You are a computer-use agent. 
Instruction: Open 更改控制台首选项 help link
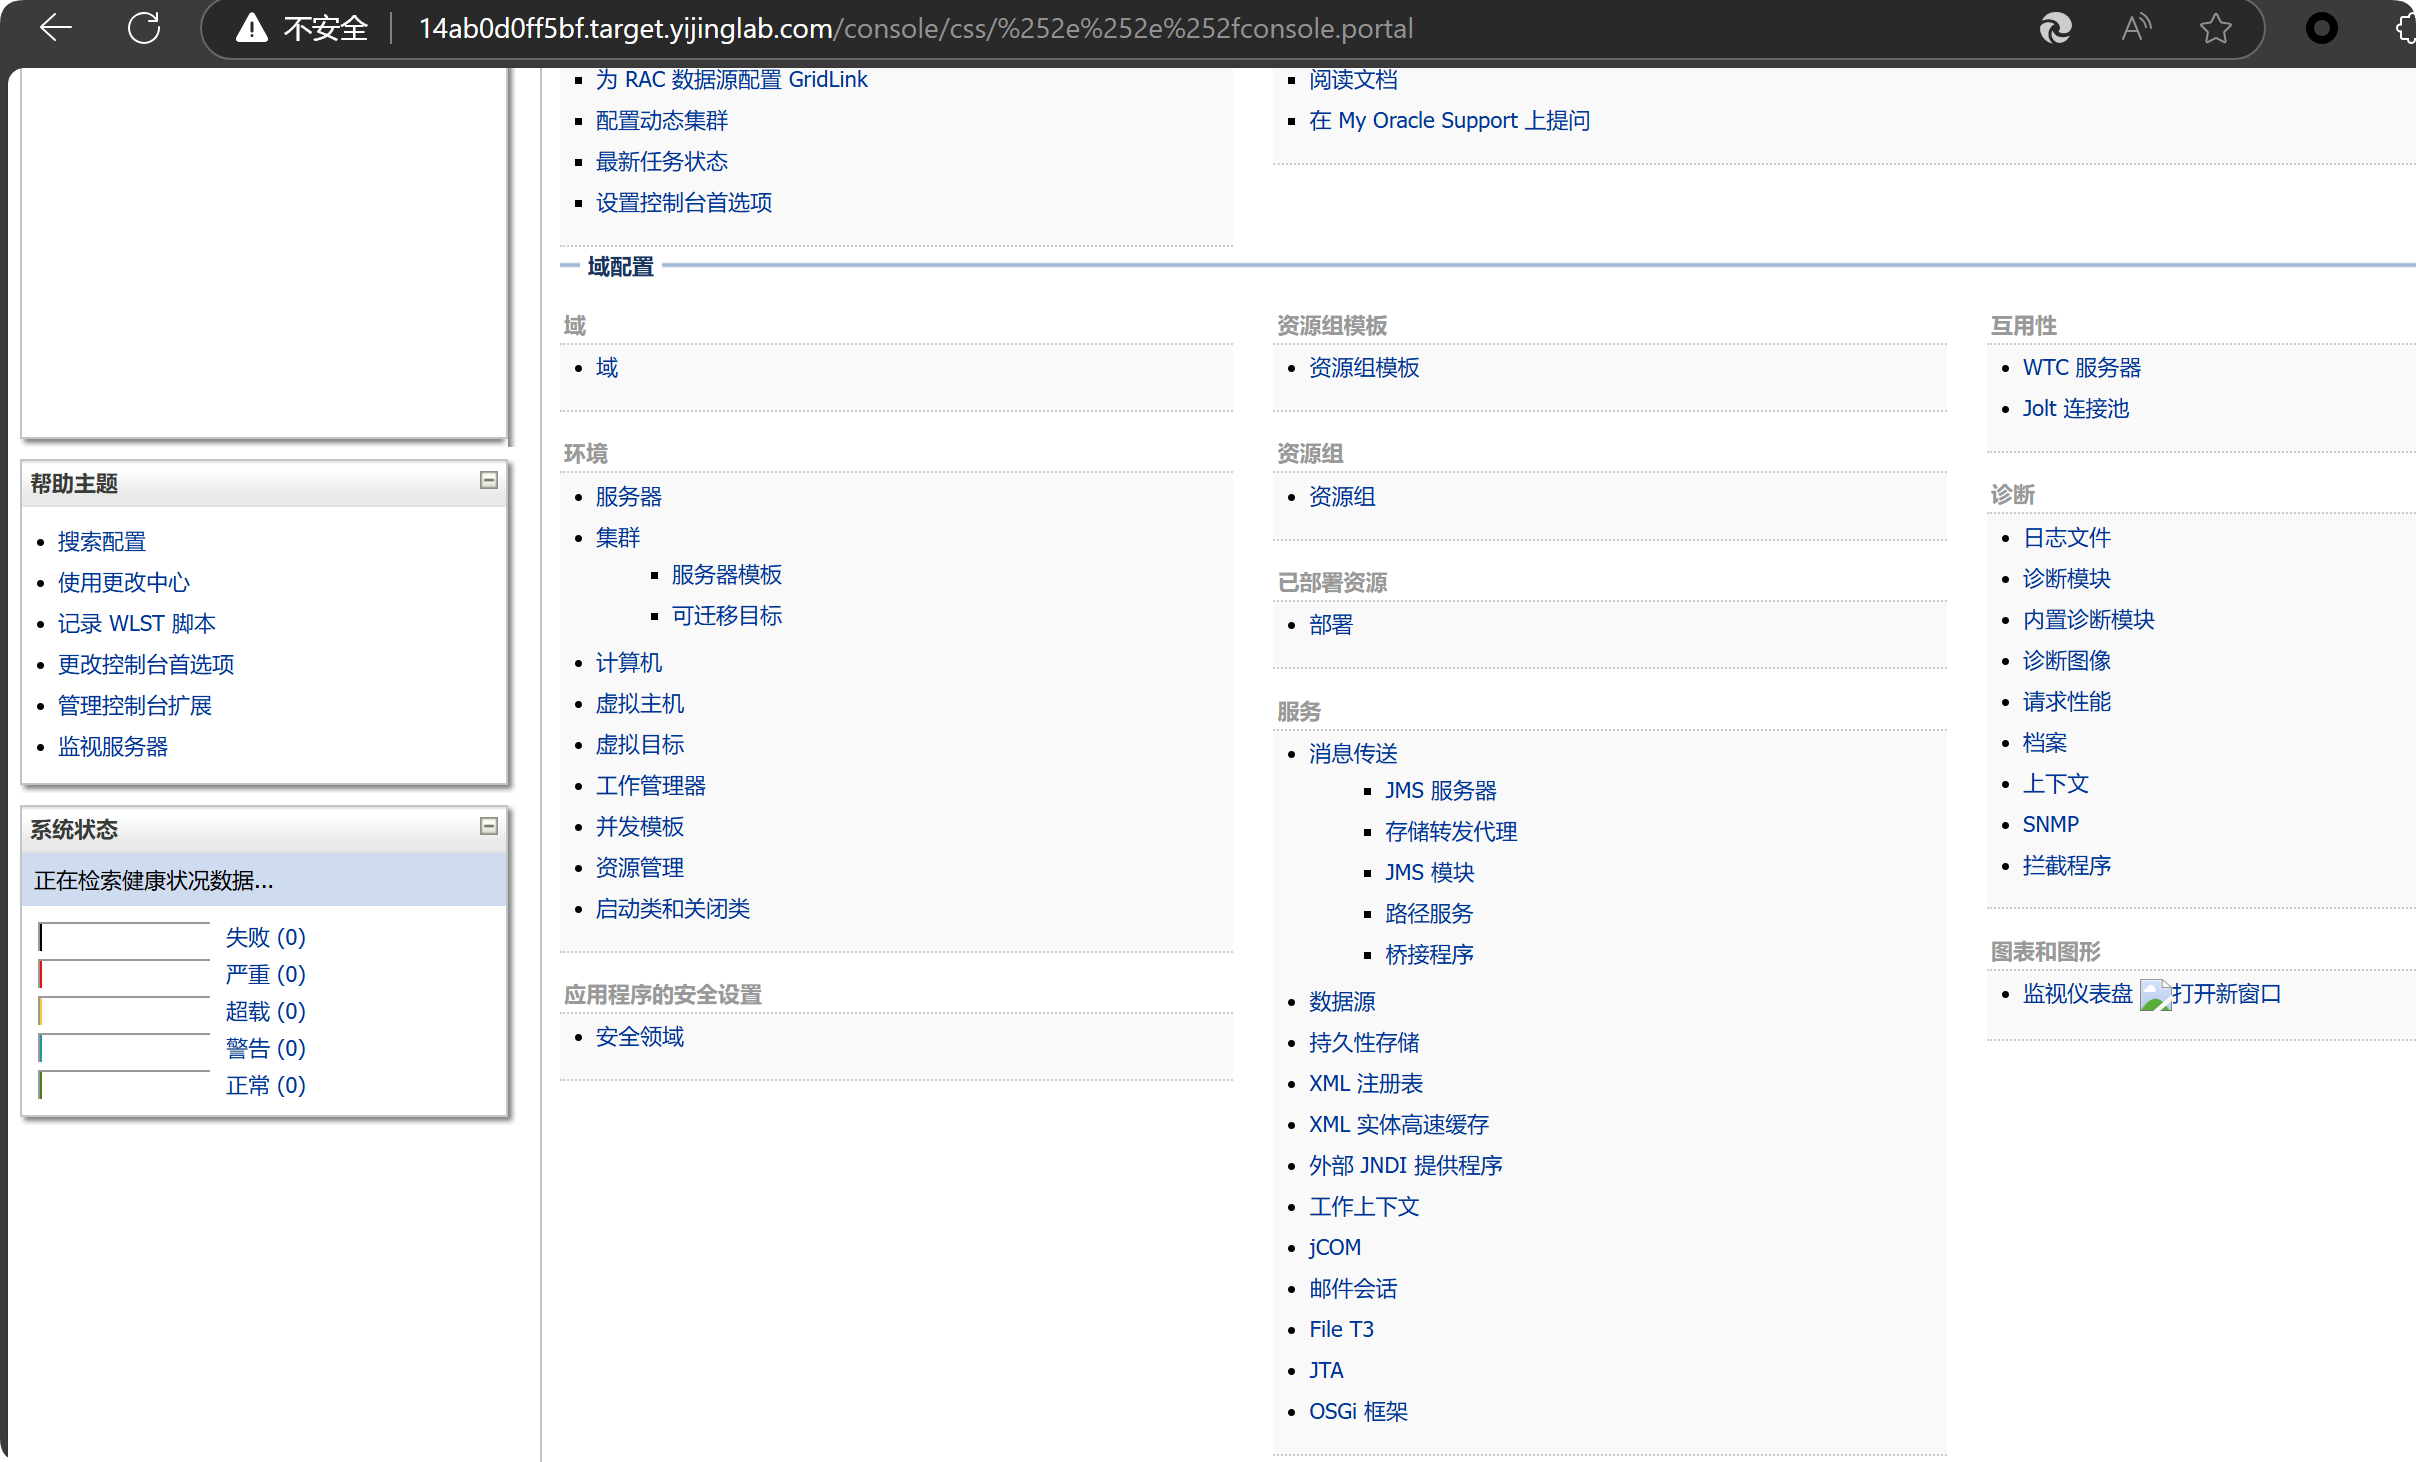(146, 664)
